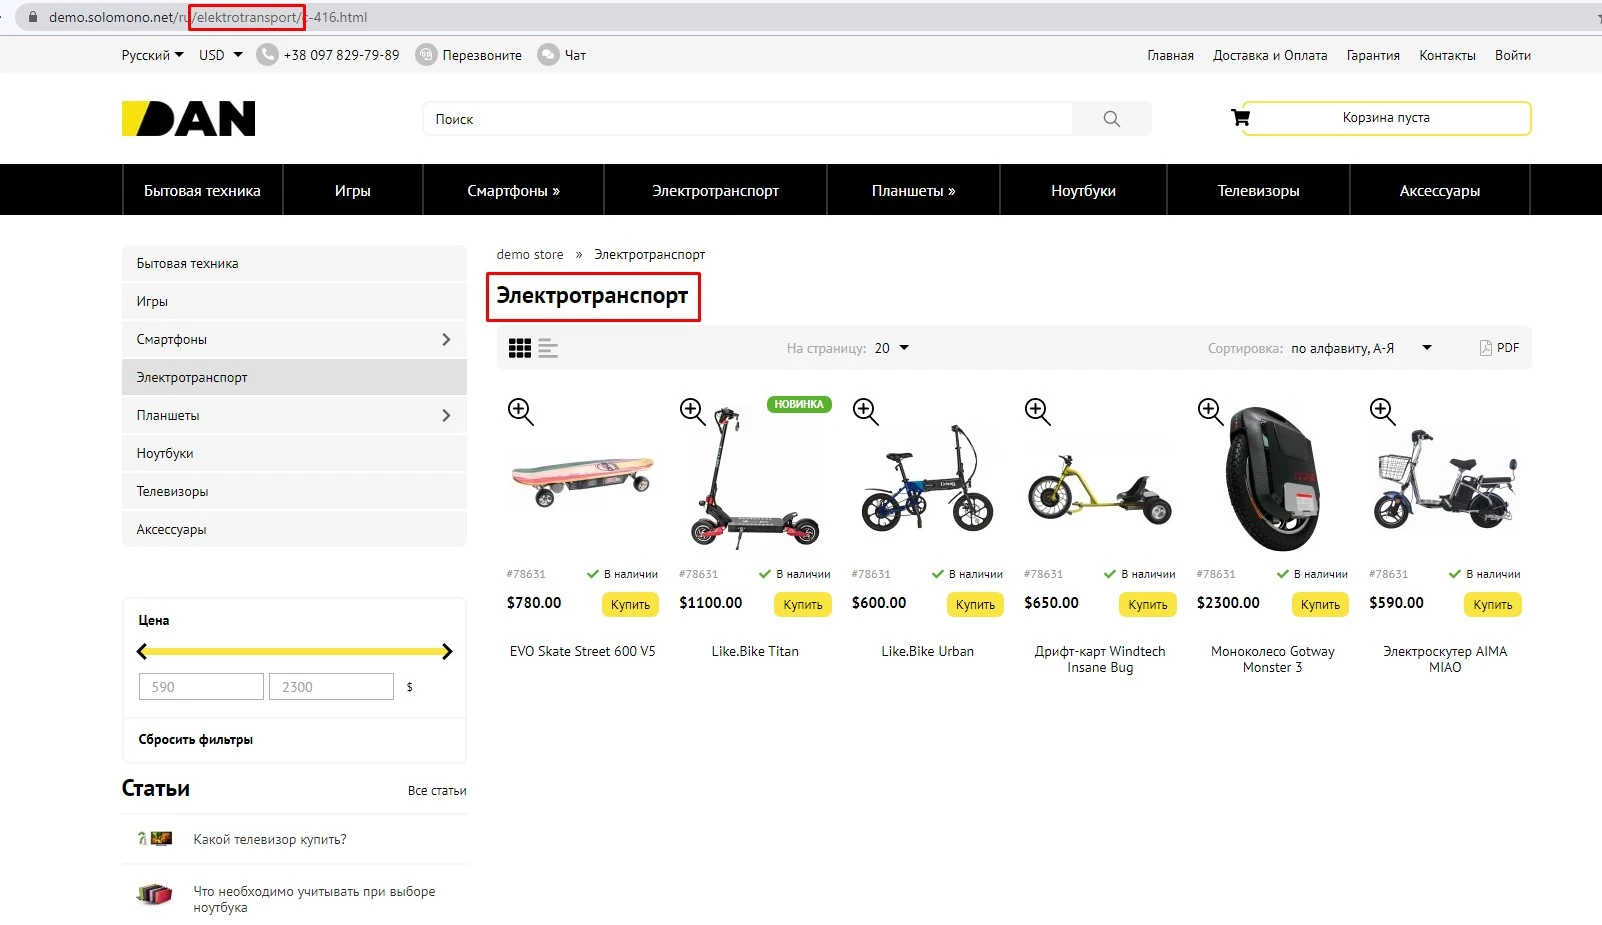This screenshot has width=1602, height=925.
Task: Open the currency dropdown showing USD
Action: [219, 55]
